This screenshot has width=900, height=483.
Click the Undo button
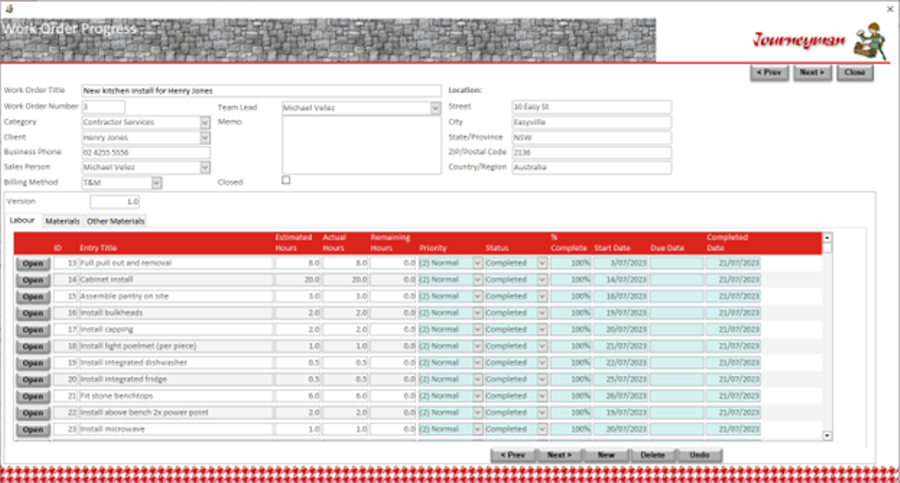click(699, 455)
